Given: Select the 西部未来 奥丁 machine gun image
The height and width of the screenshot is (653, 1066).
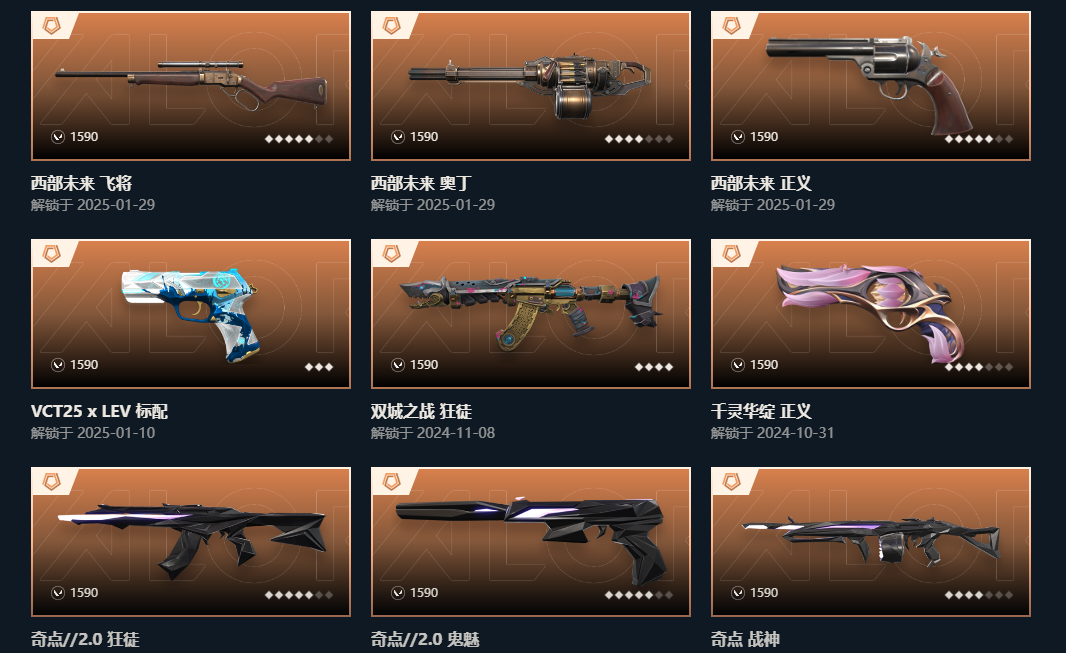Looking at the screenshot, I should coord(530,88).
